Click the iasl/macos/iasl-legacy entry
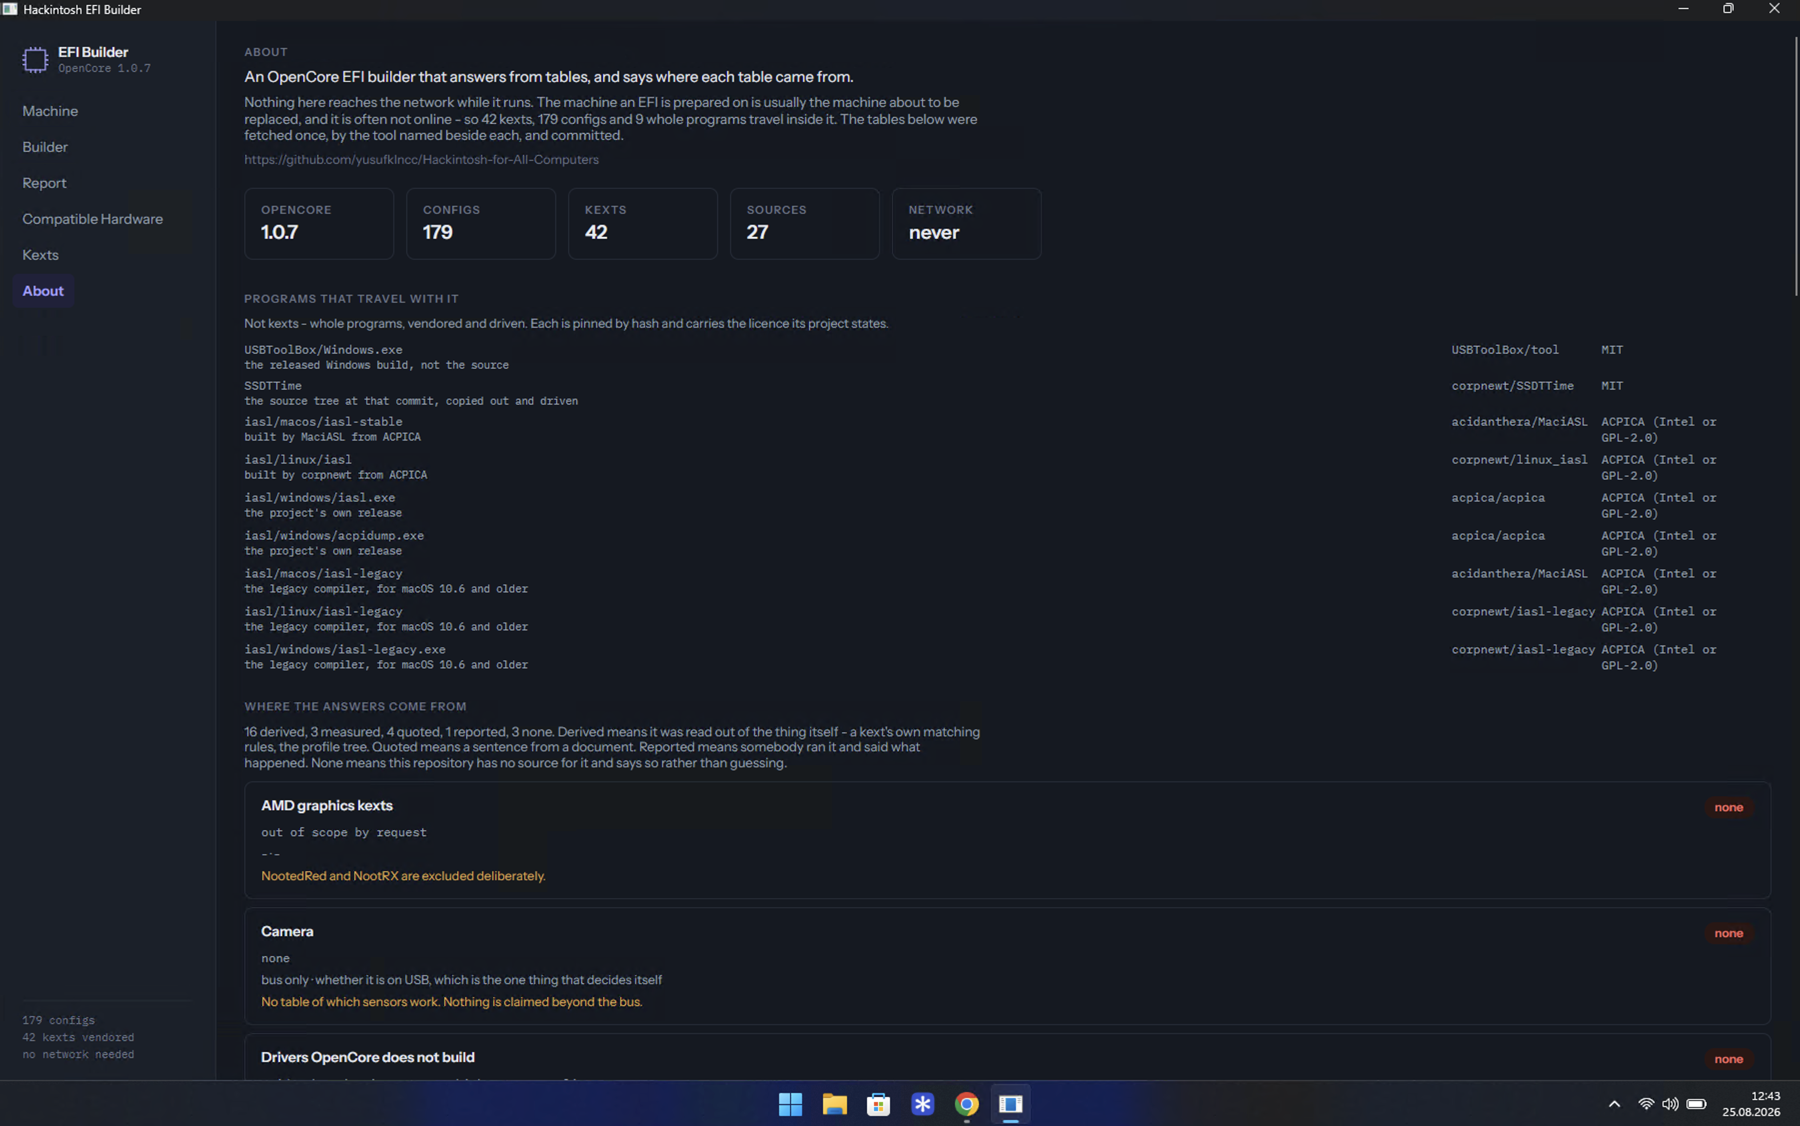This screenshot has height=1126, width=1800. click(323, 574)
